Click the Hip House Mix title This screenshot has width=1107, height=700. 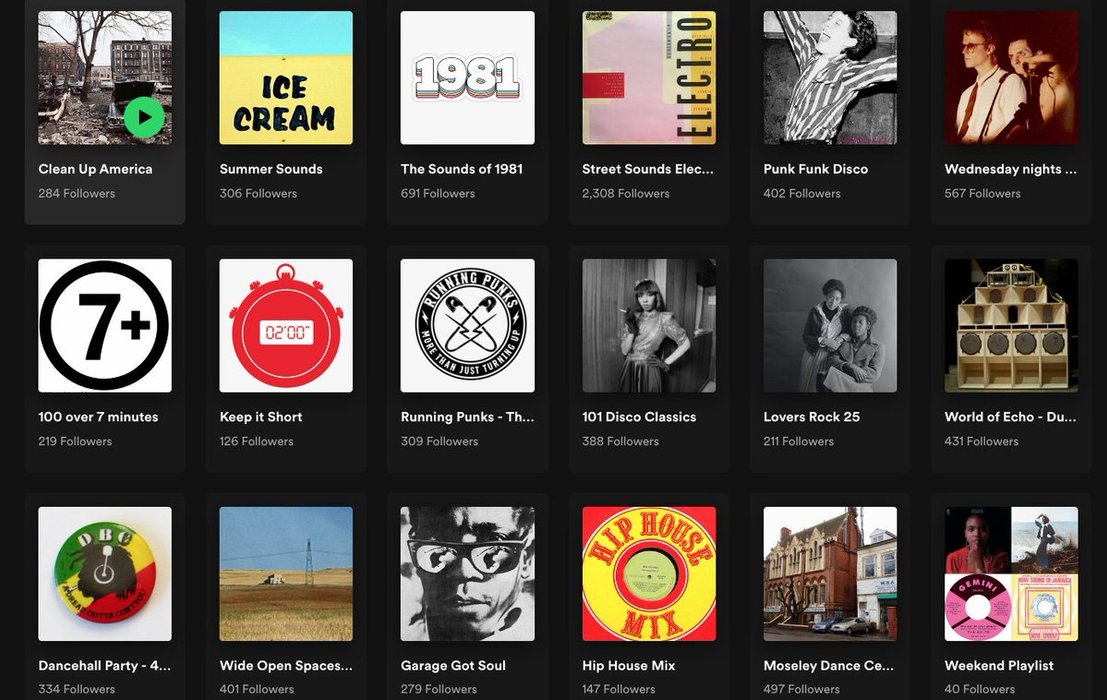pos(628,665)
